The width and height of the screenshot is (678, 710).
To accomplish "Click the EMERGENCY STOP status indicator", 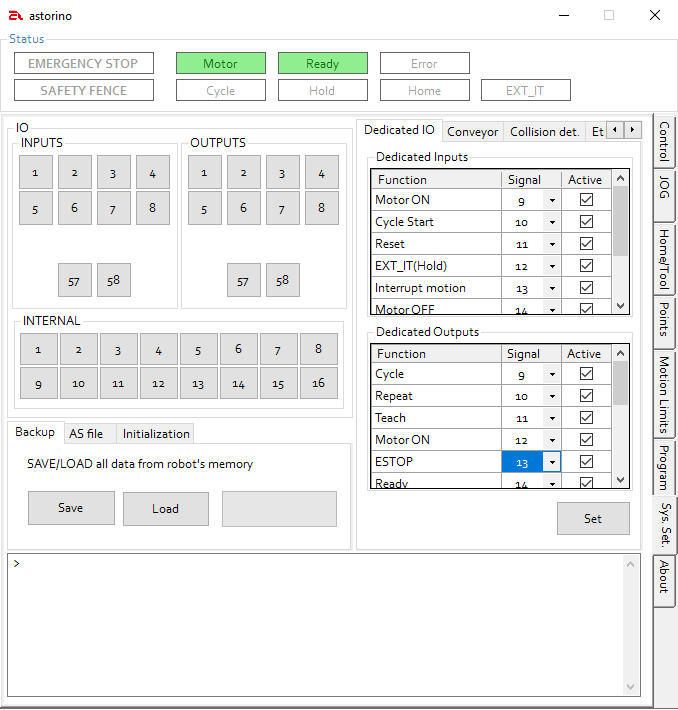I will click(83, 63).
